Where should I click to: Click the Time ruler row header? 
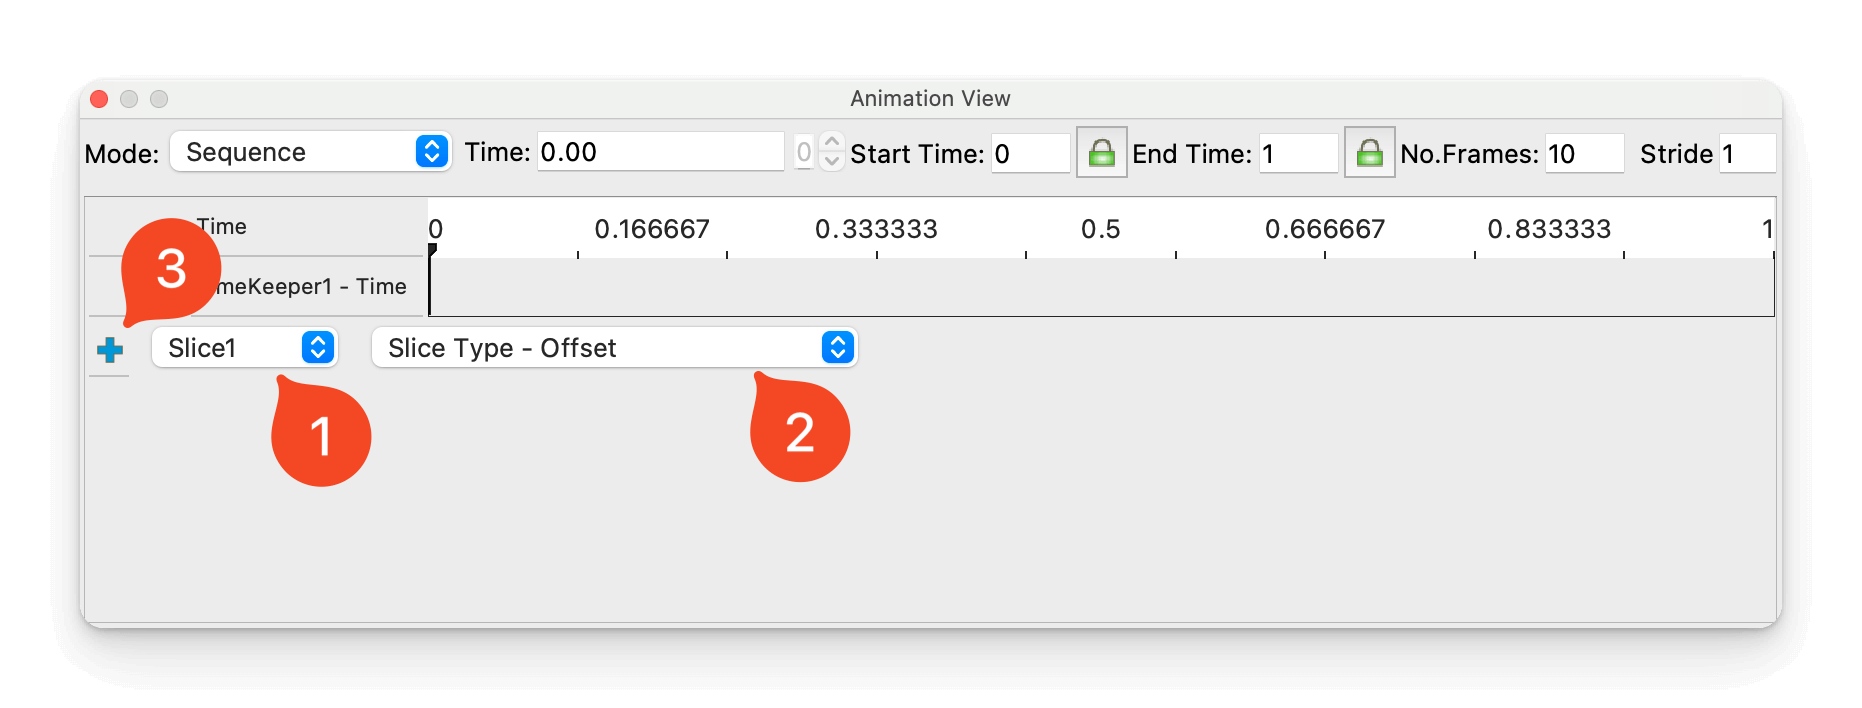[x=222, y=226]
